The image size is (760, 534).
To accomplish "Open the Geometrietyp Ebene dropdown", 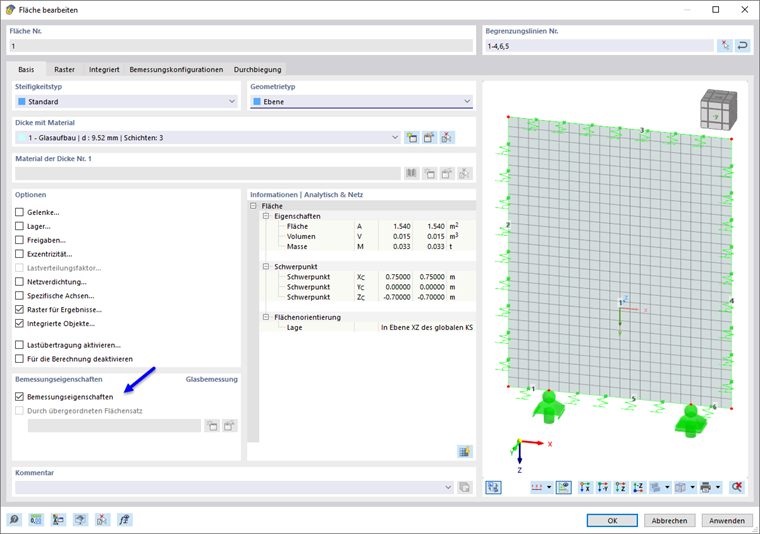I will (x=362, y=101).
